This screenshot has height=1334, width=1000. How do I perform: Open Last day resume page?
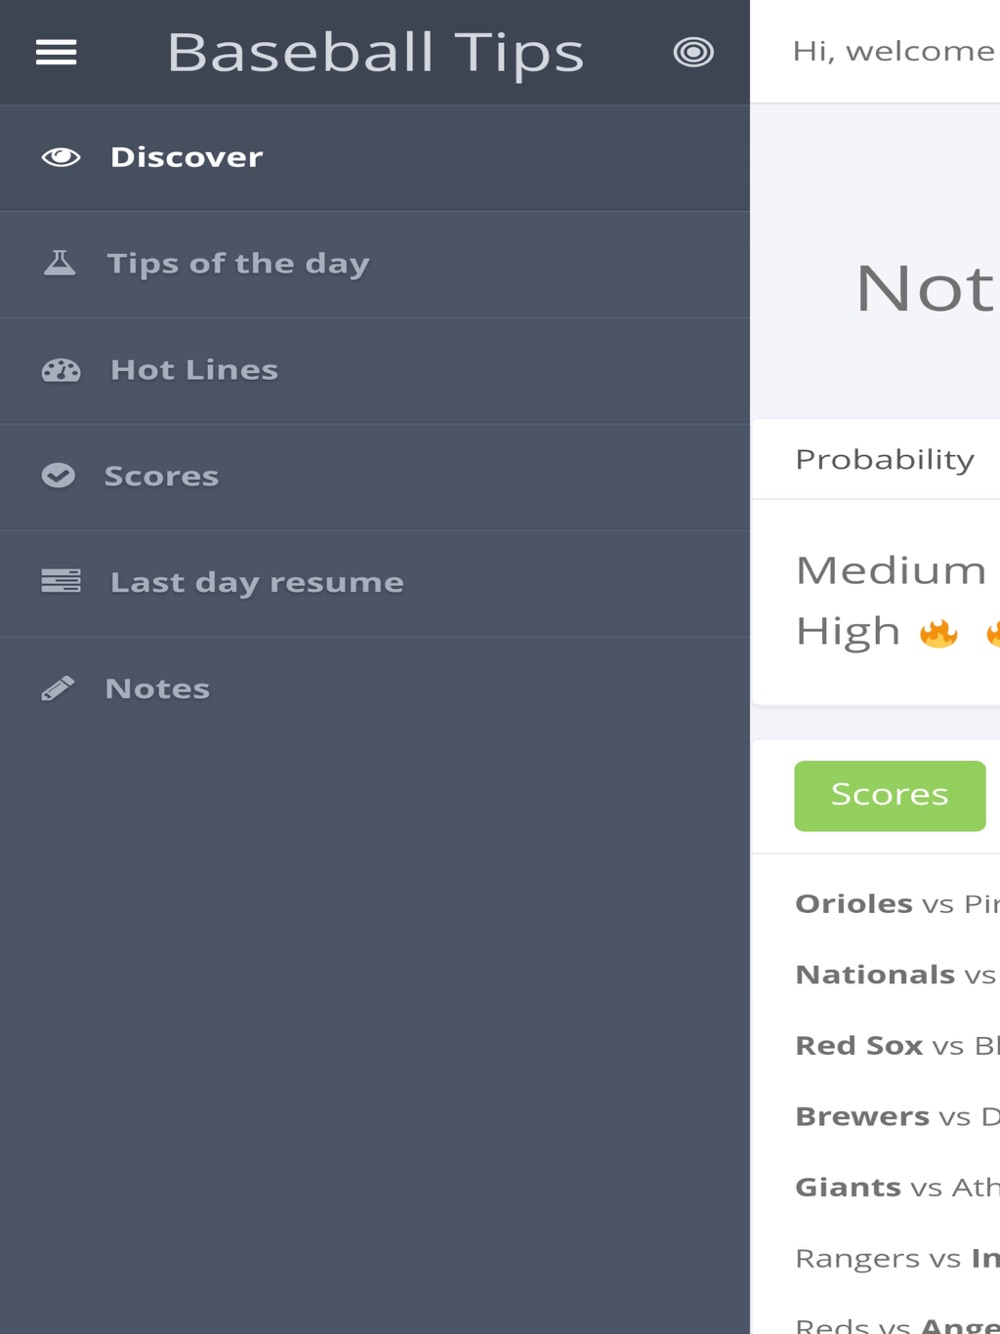tap(375, 583)
